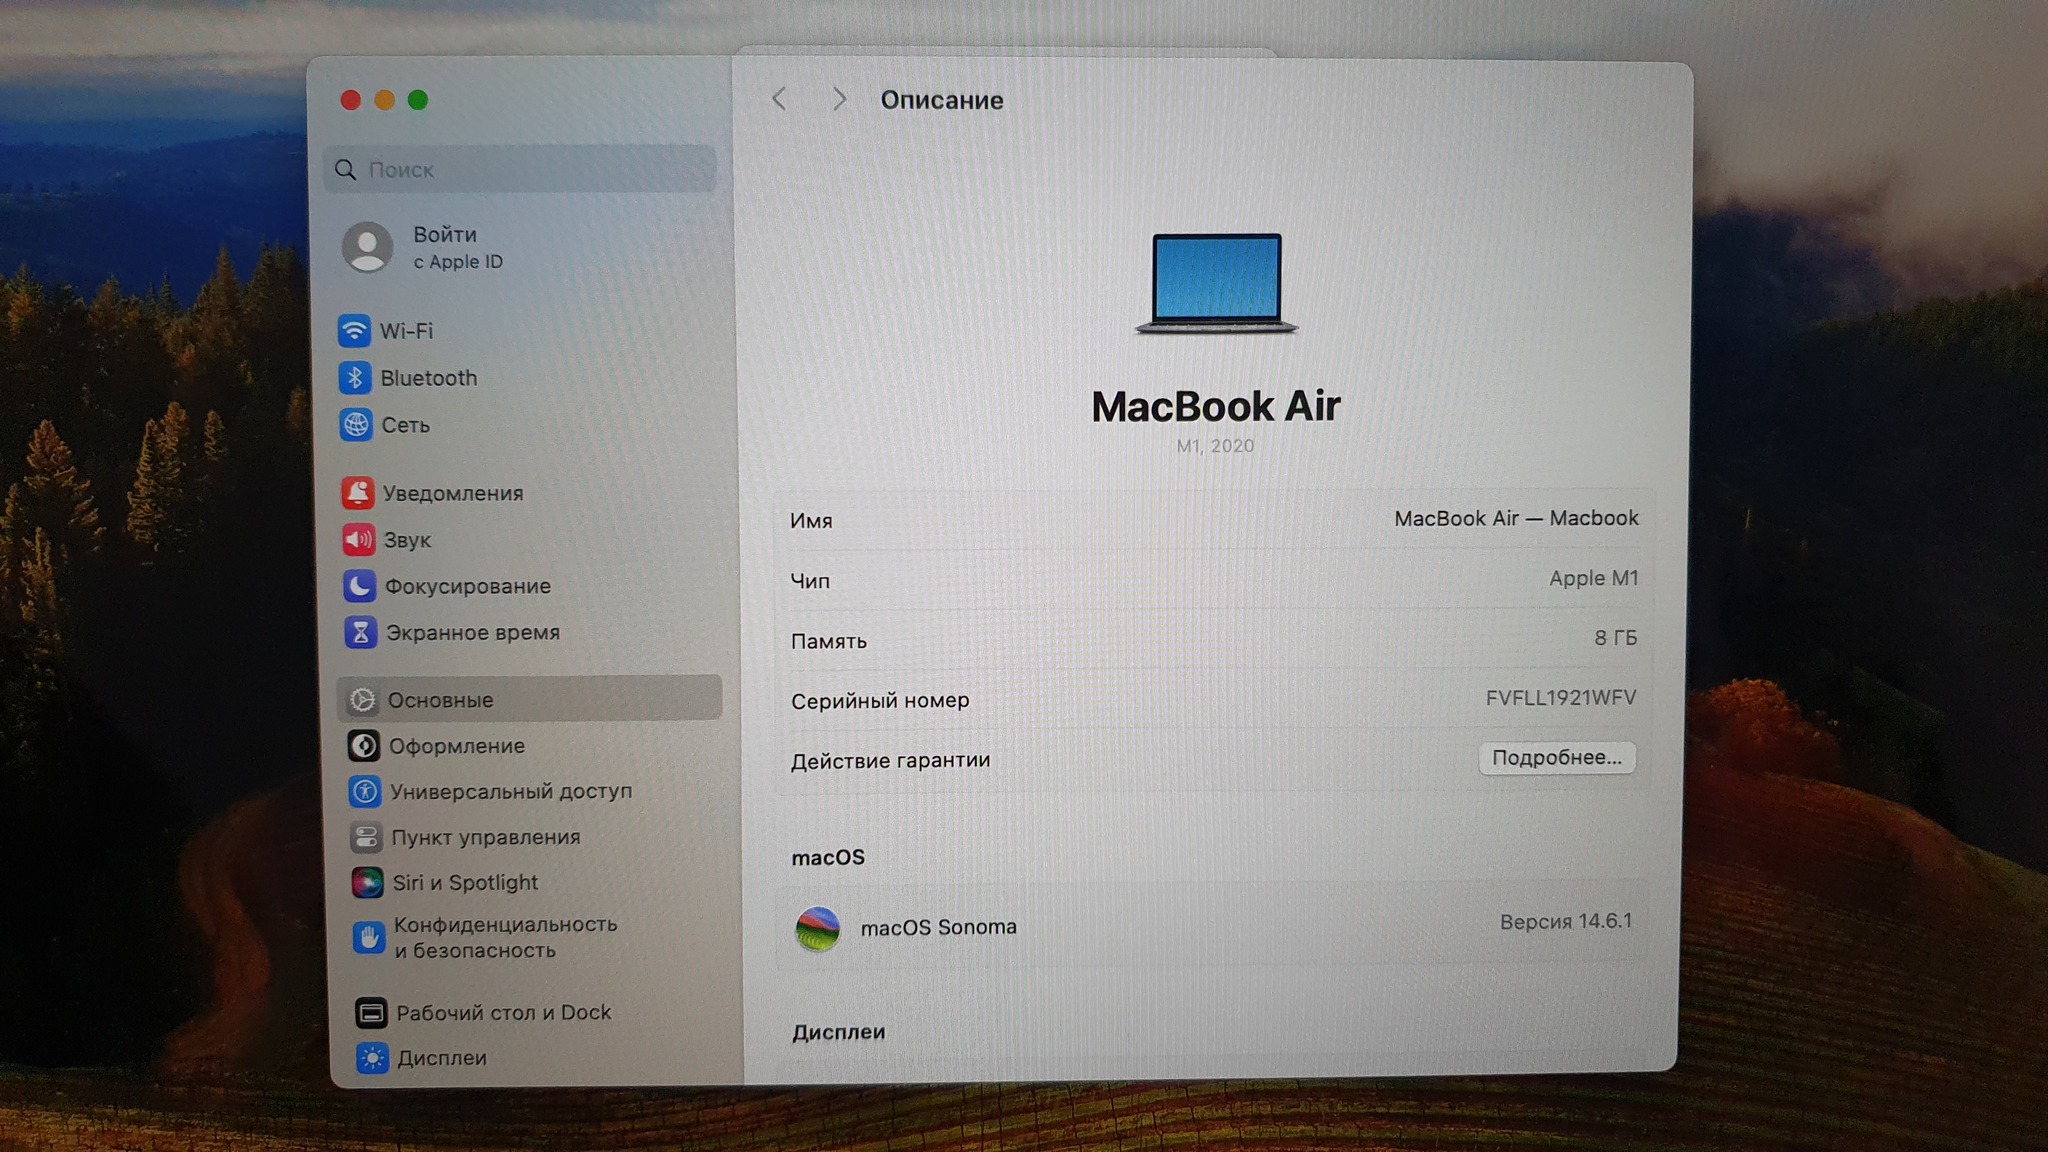Select Универсальный доступ in sidebar
The width and height of the screenshot is (2048, 1152).
click(510, 791)
